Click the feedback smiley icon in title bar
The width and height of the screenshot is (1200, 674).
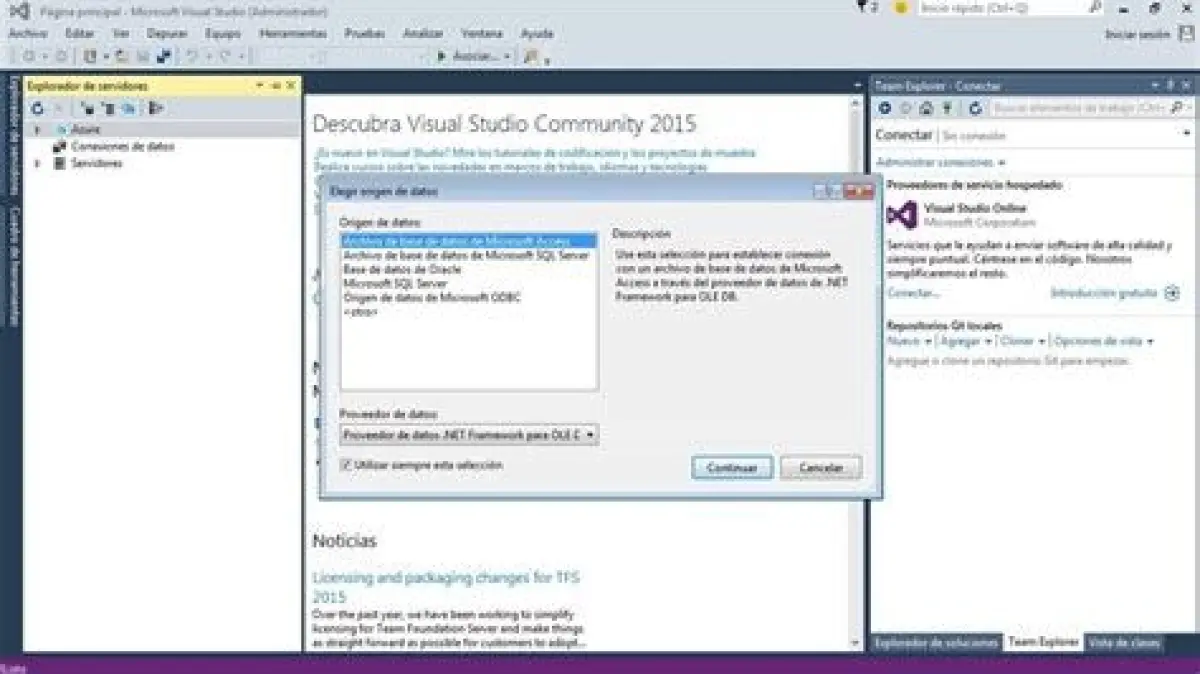900,8
